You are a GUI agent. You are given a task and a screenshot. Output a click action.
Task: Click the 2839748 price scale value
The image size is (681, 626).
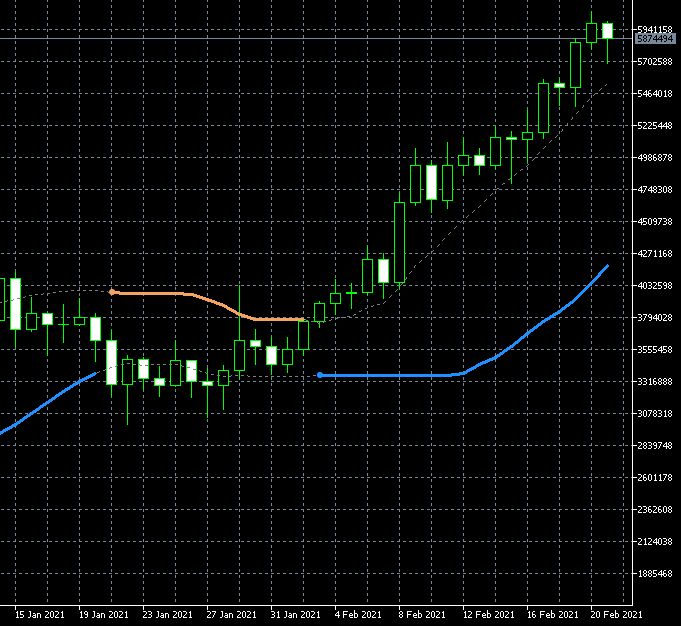655,445
